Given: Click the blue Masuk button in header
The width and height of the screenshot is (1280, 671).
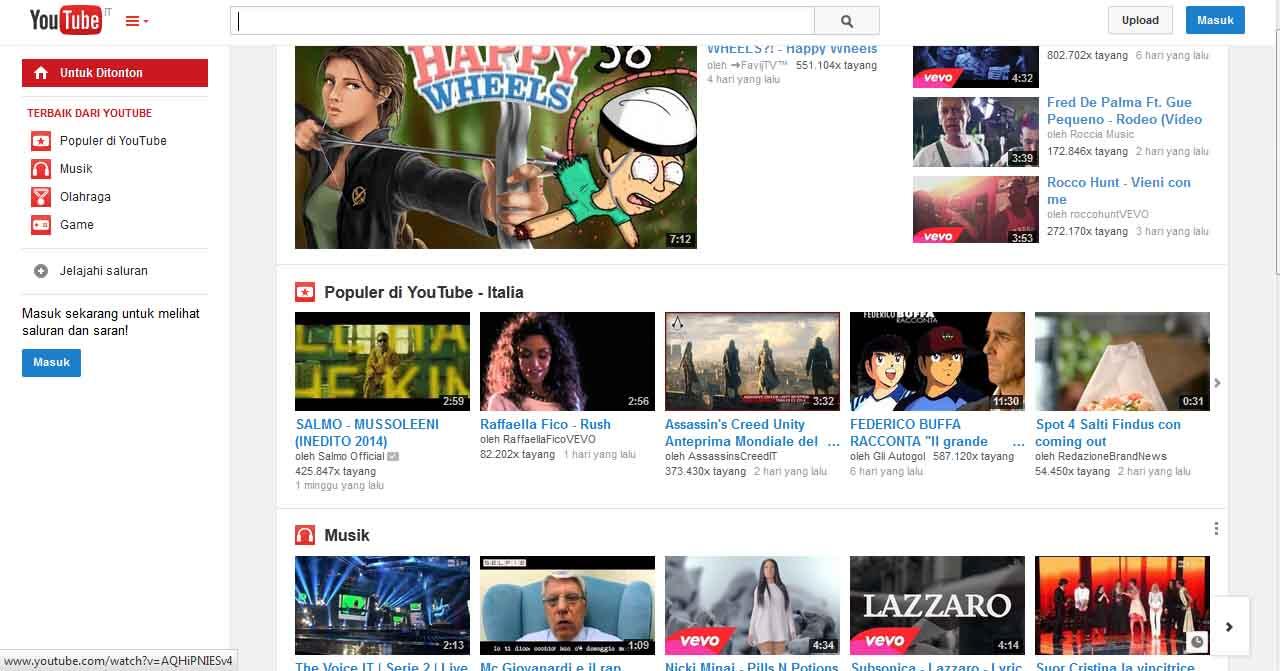Looking at the screenshot, I should coord(1215,20).
